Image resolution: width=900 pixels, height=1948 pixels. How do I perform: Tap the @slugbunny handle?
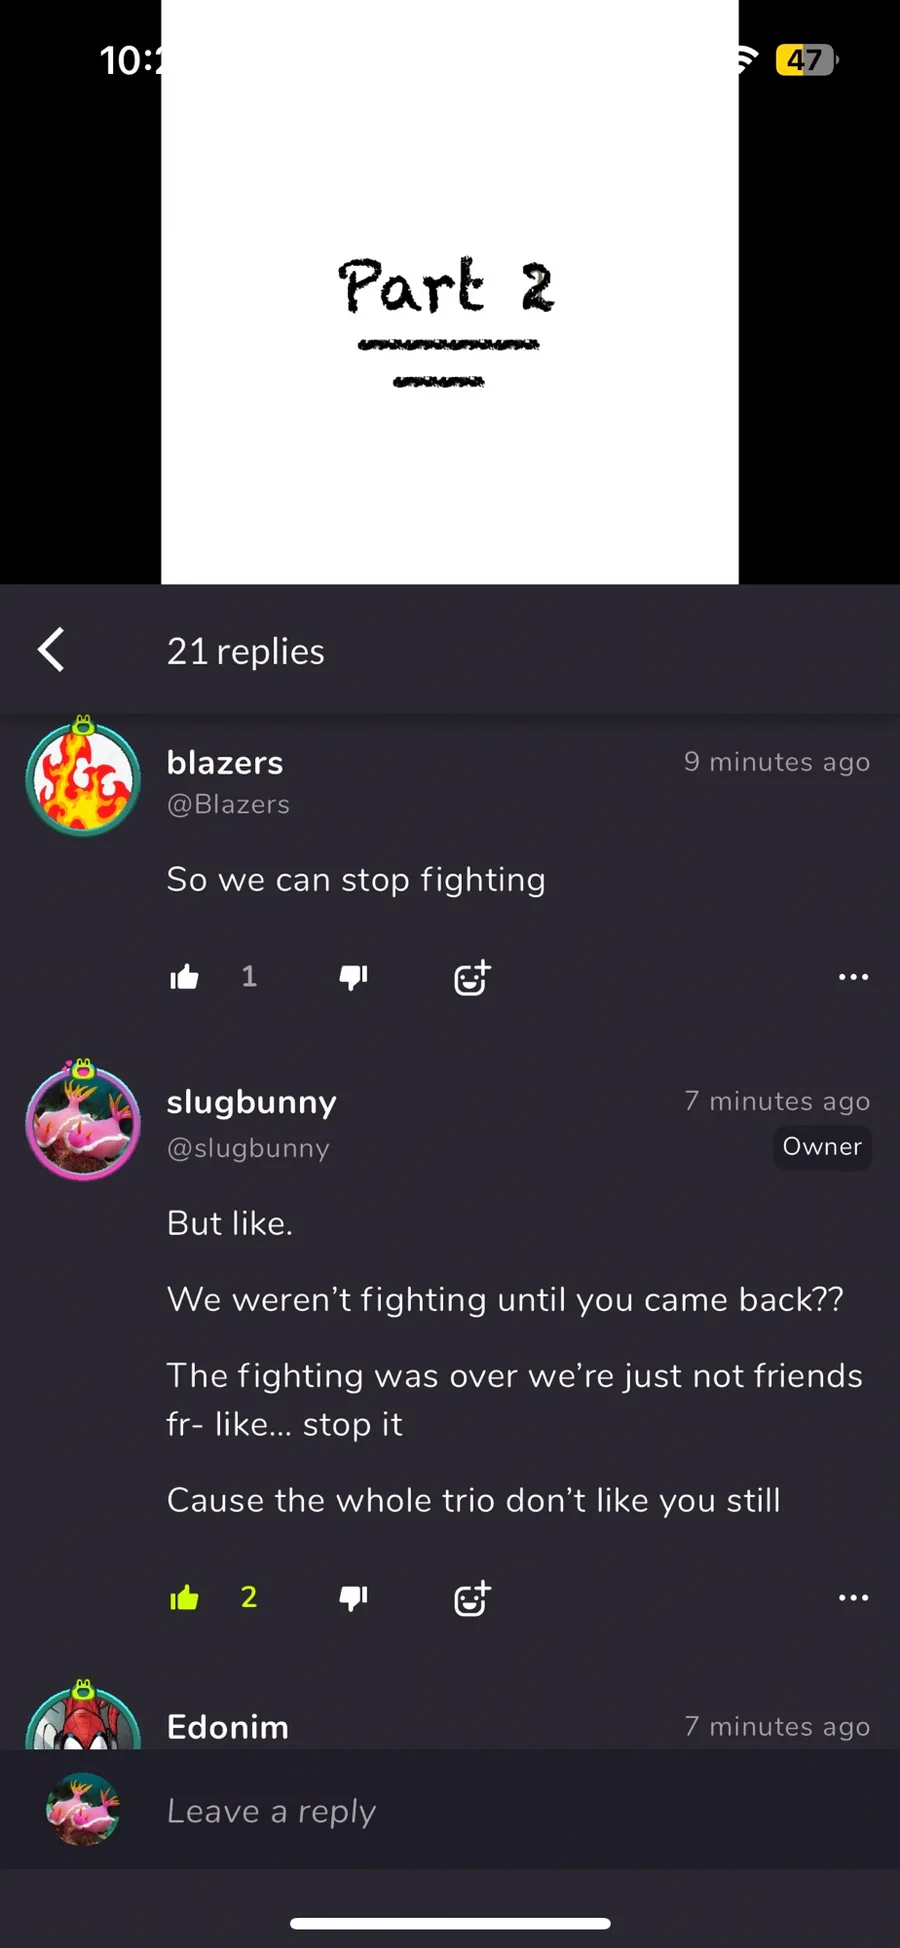click(248, 1148)
